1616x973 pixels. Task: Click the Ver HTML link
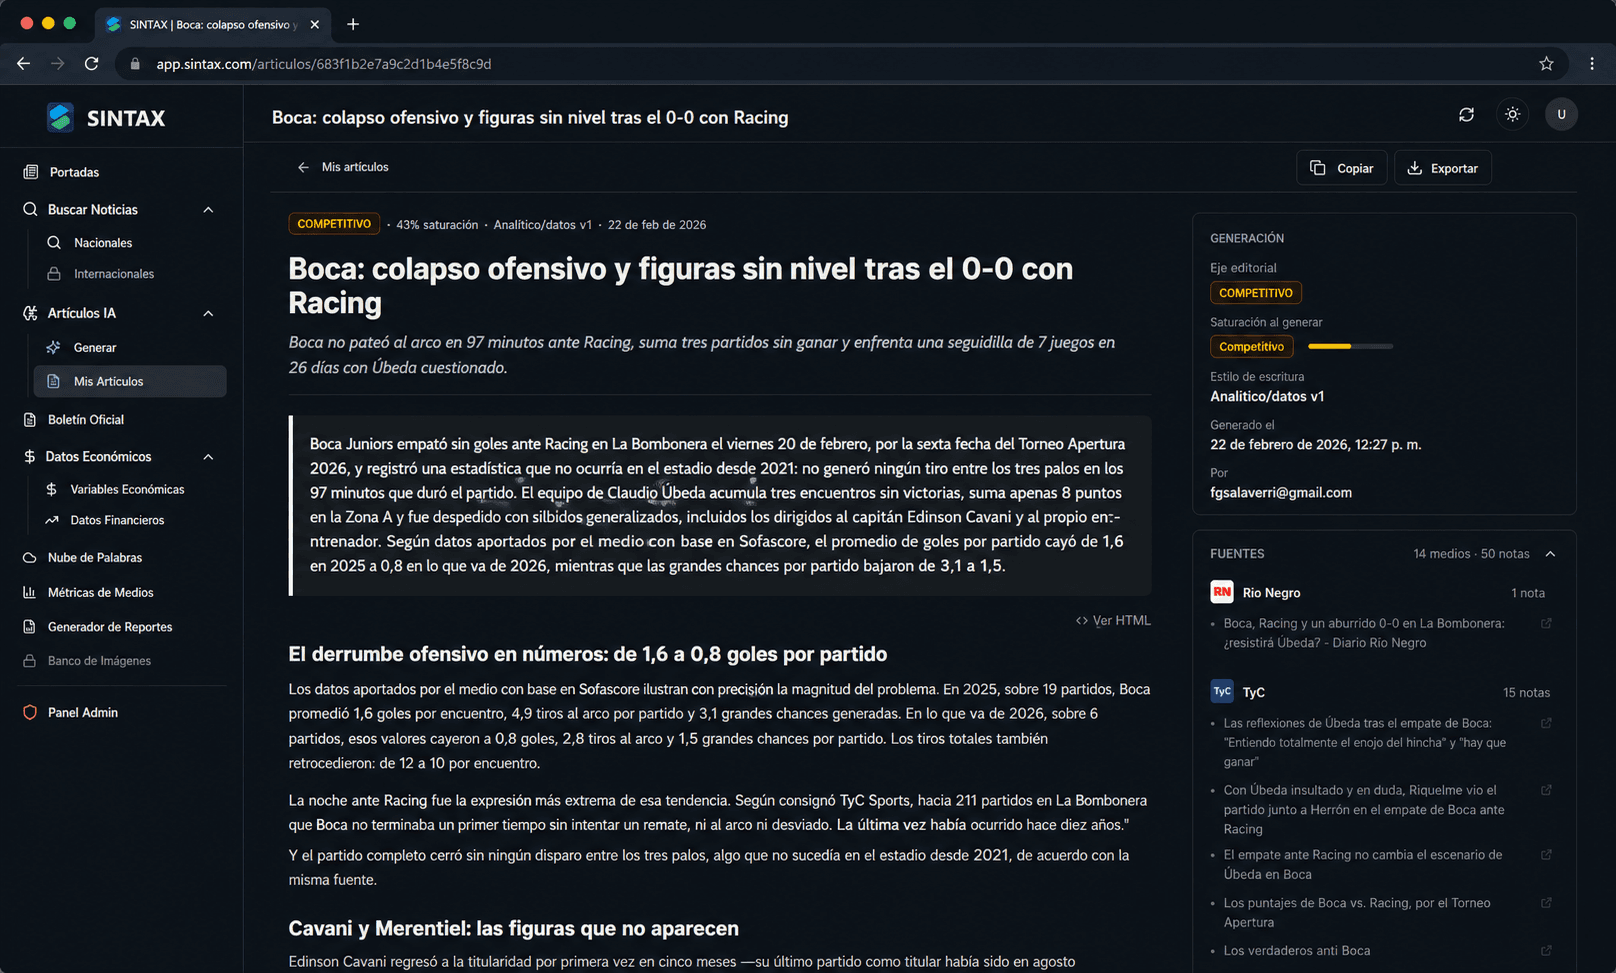[x=1113, y=621]
